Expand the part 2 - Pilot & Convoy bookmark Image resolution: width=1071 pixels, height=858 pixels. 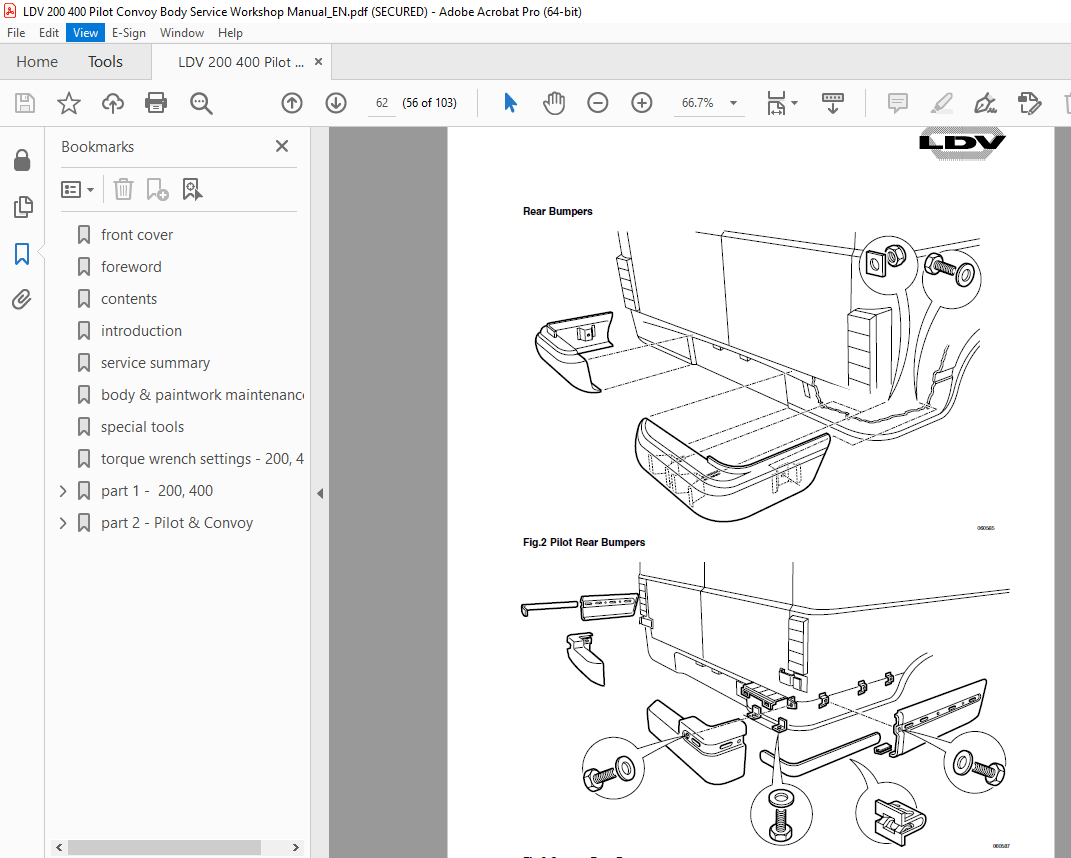[x=62, y=522]
